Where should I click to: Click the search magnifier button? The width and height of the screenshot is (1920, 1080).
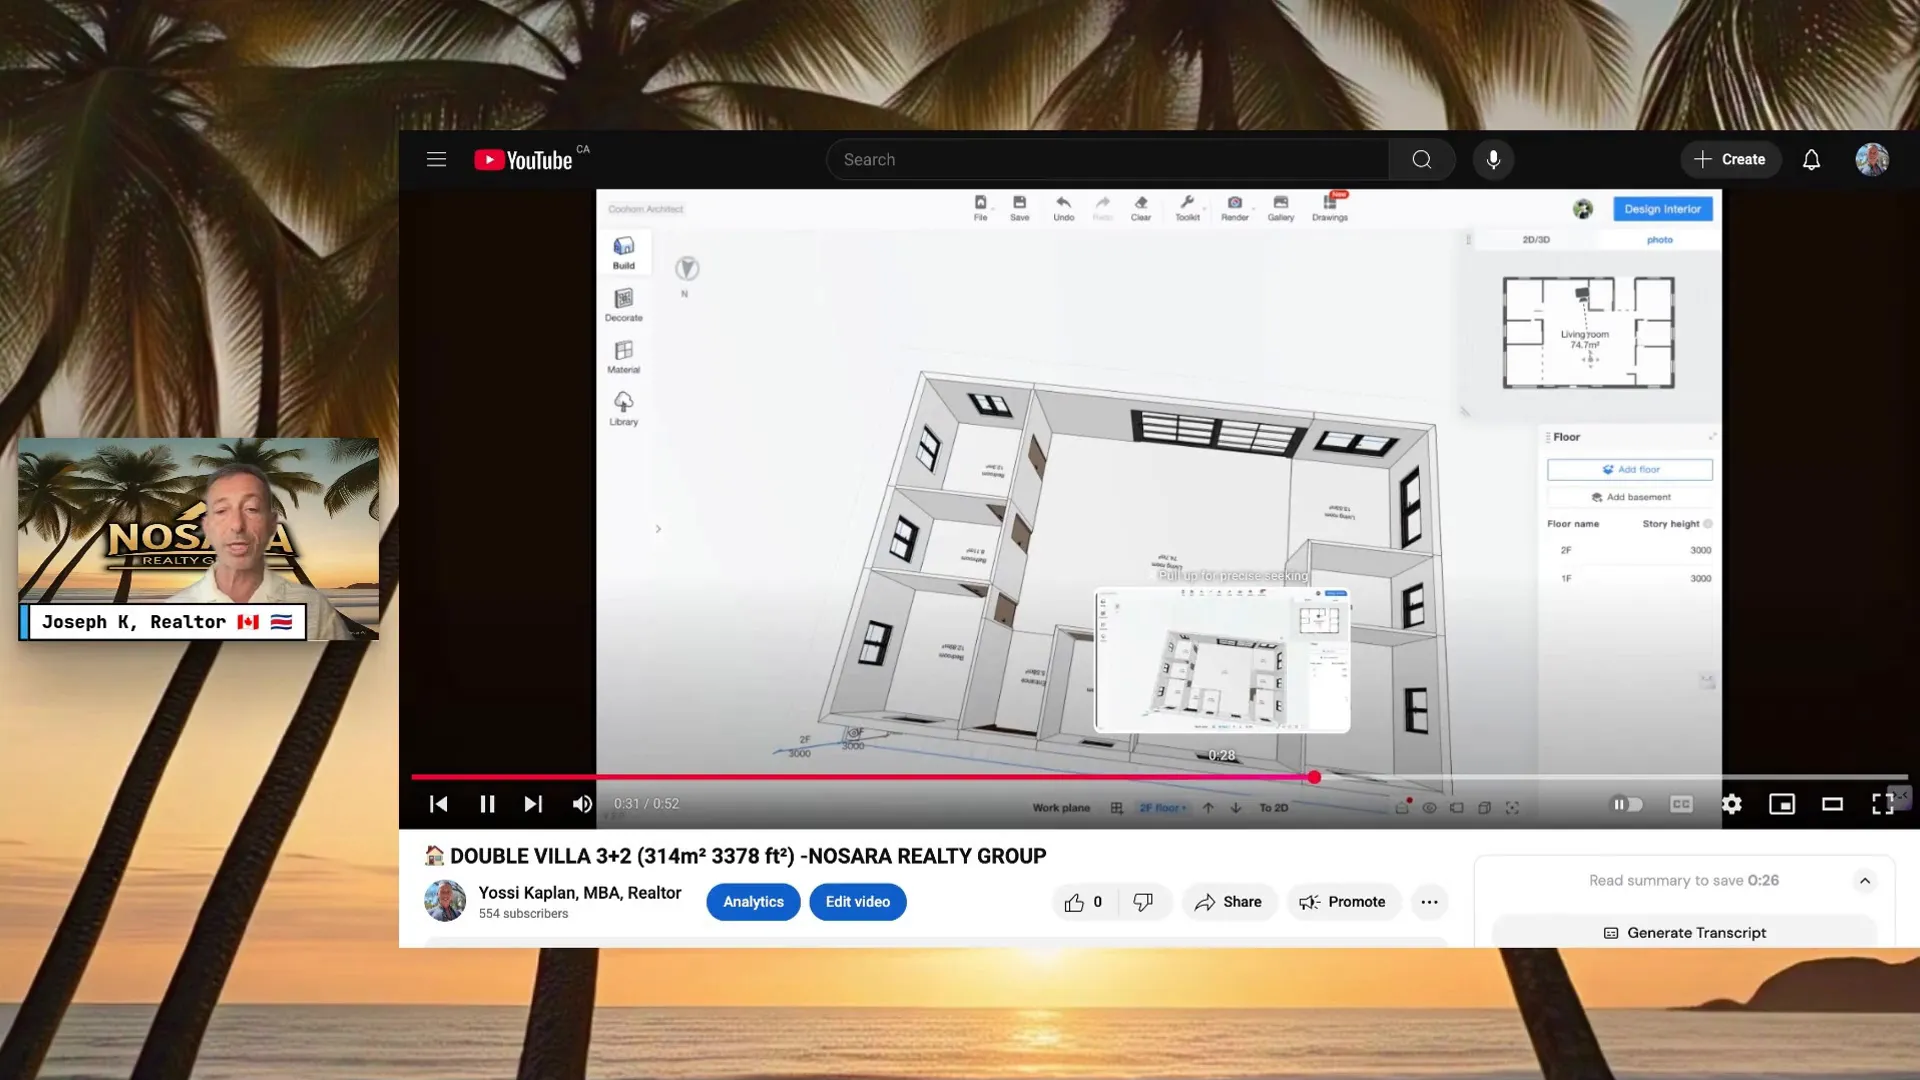click(x=1421, y=160)
